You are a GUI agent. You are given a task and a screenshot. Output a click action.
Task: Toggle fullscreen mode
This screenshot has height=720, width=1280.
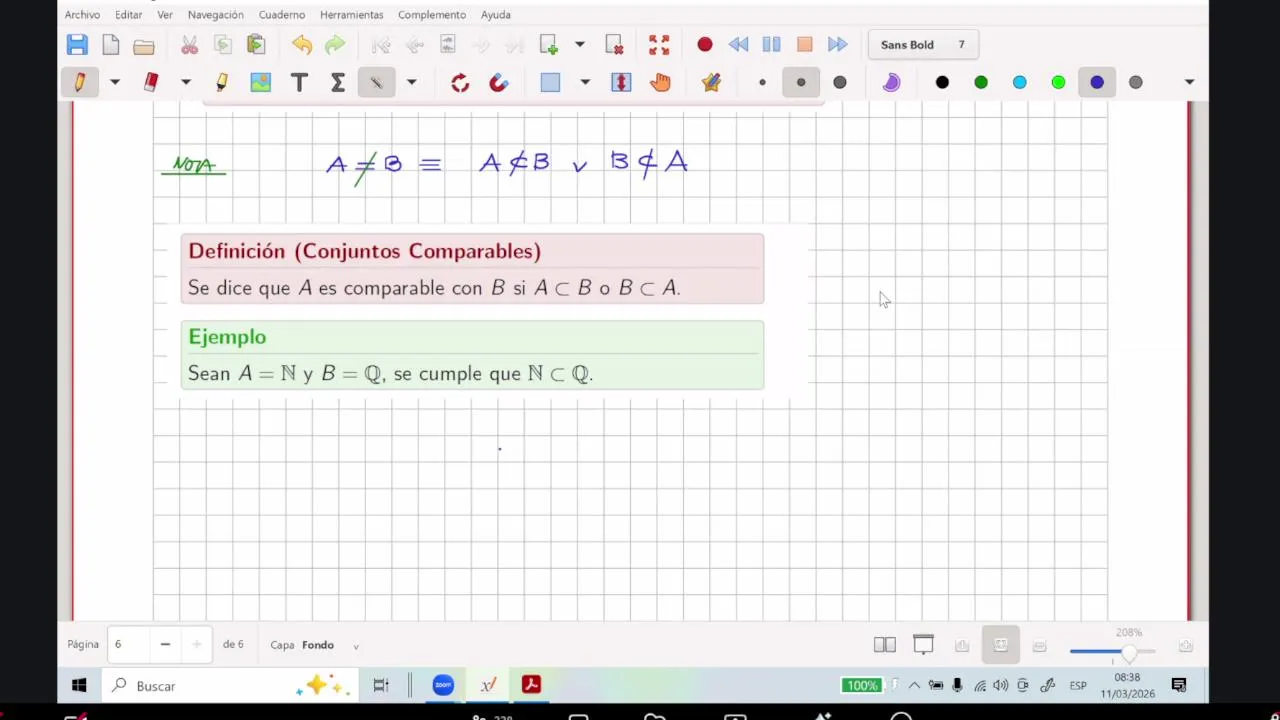659,45
